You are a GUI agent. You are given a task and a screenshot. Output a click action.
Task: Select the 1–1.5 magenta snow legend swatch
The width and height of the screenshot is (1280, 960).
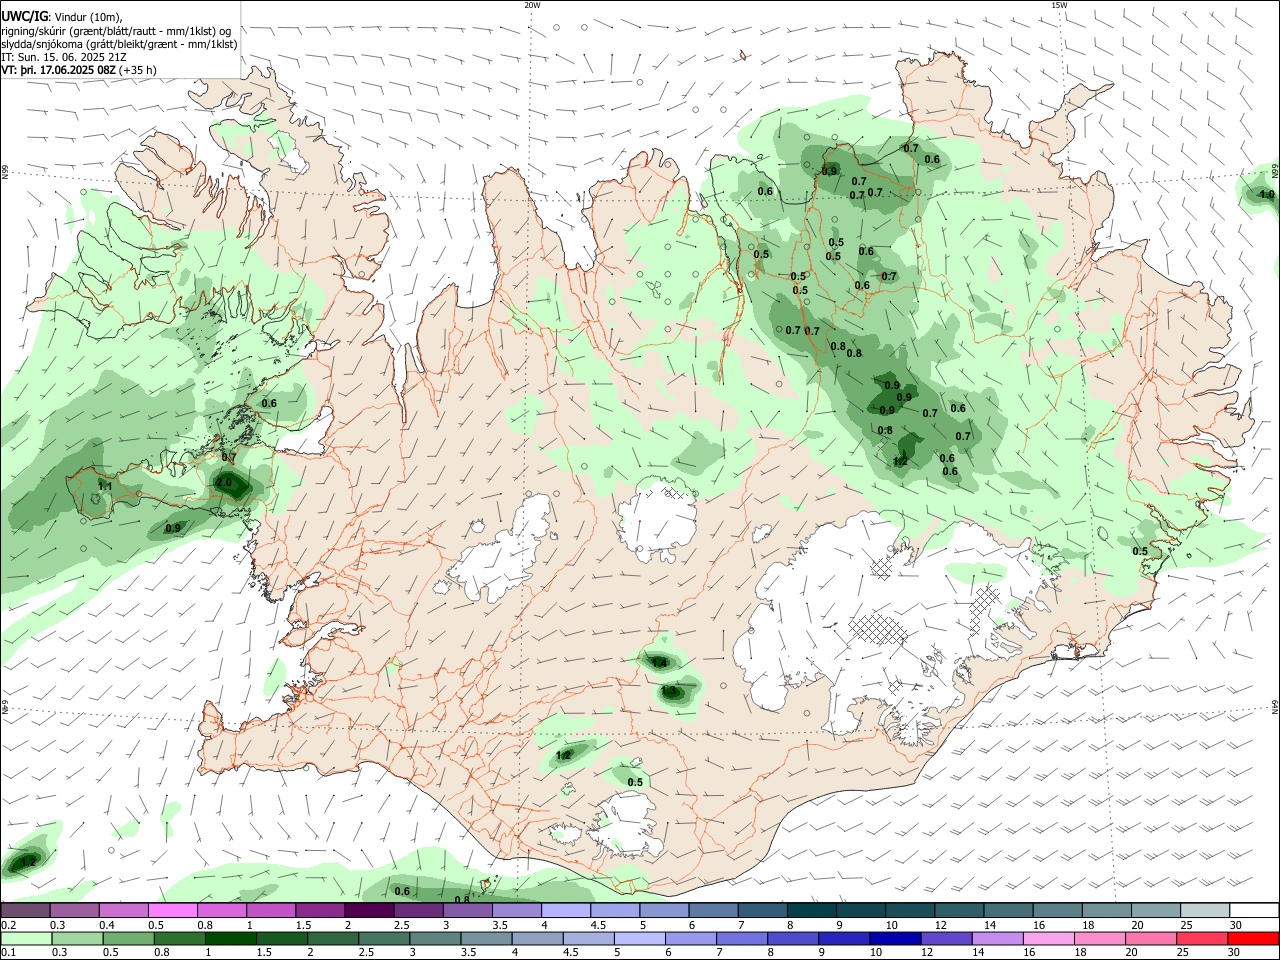270,910
